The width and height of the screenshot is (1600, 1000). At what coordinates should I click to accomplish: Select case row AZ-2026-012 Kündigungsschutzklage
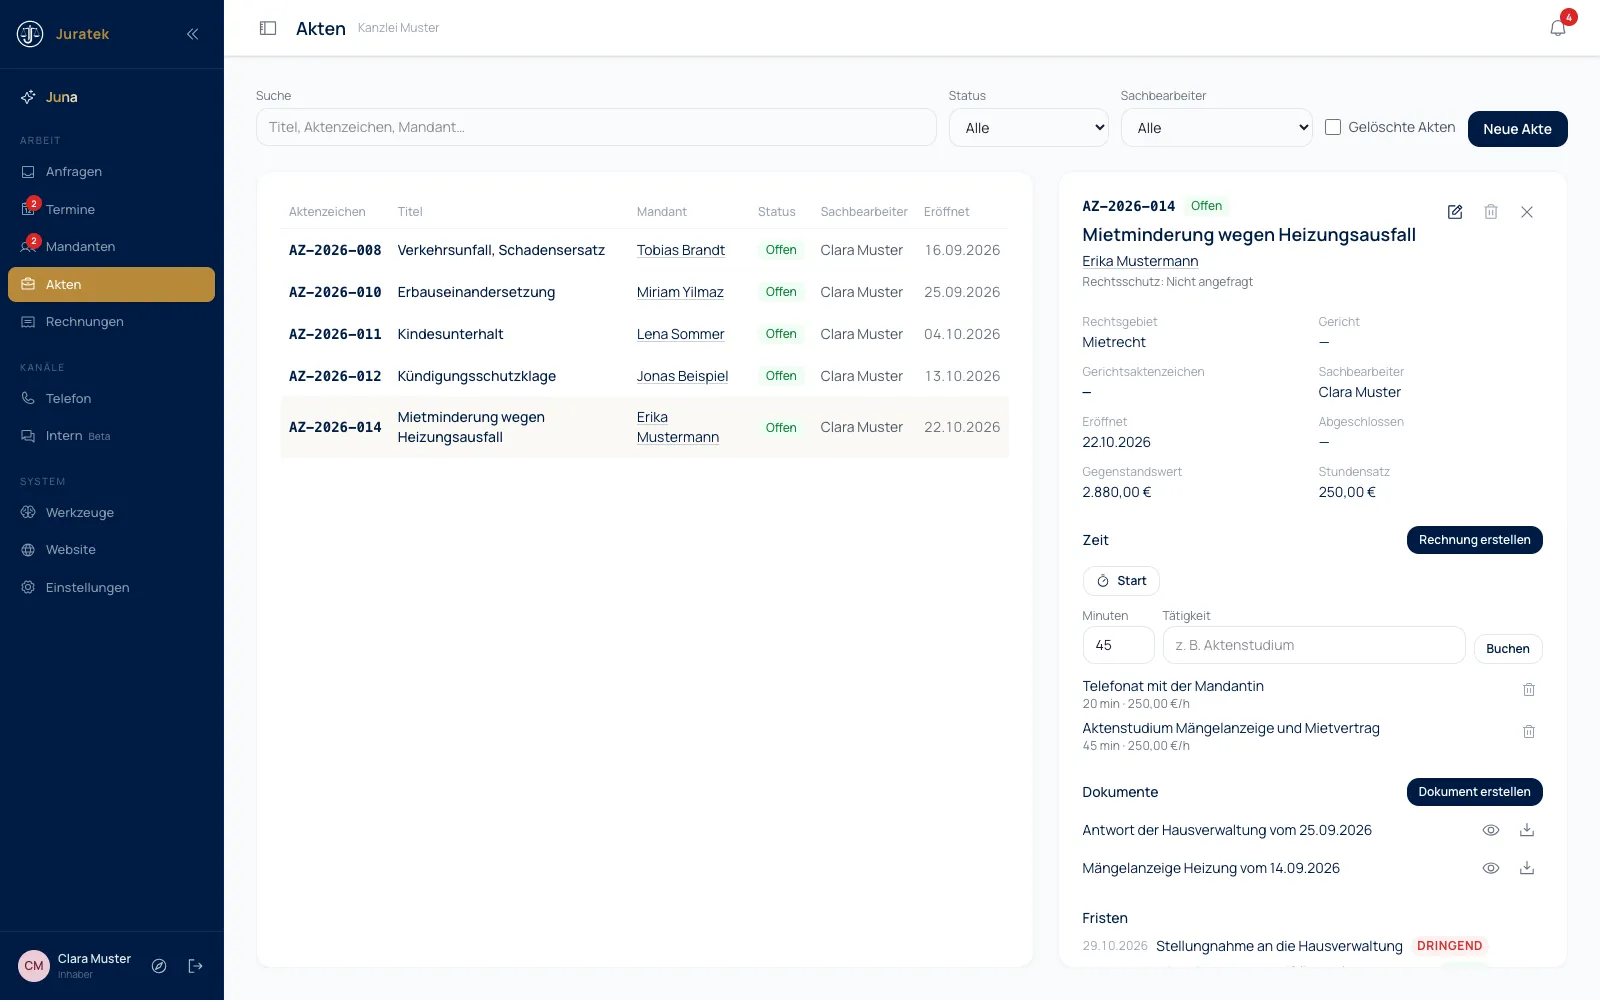coord(645,376)
